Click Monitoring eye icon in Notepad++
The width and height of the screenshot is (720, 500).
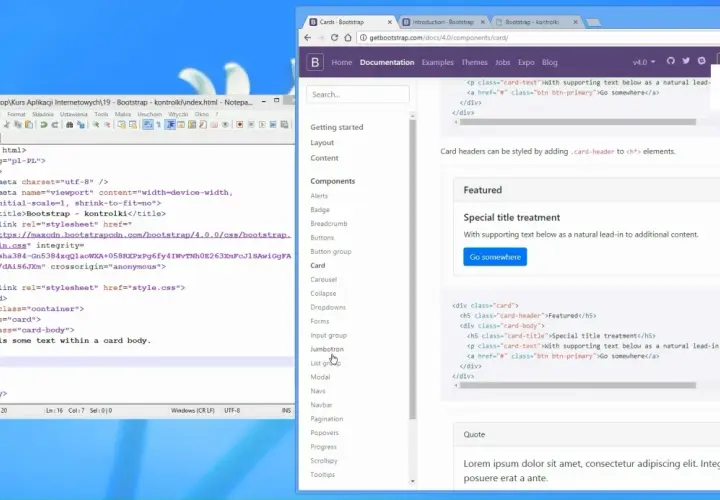pos(225,124)
